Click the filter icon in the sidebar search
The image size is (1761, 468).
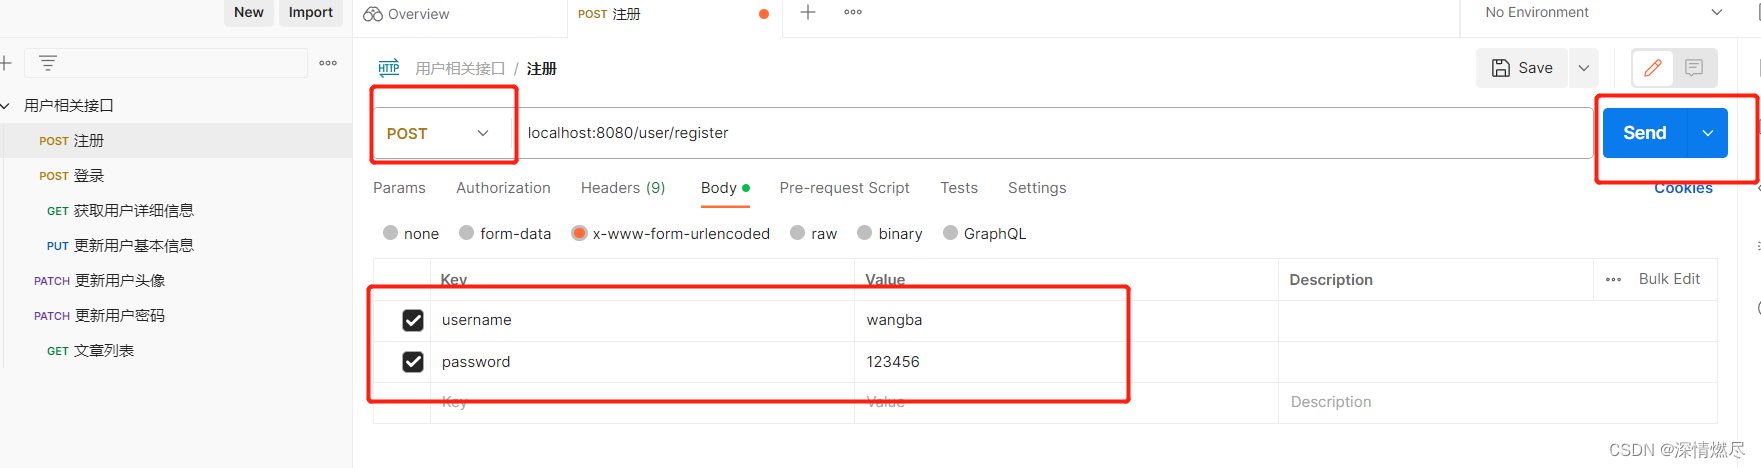tap(47, 63)
